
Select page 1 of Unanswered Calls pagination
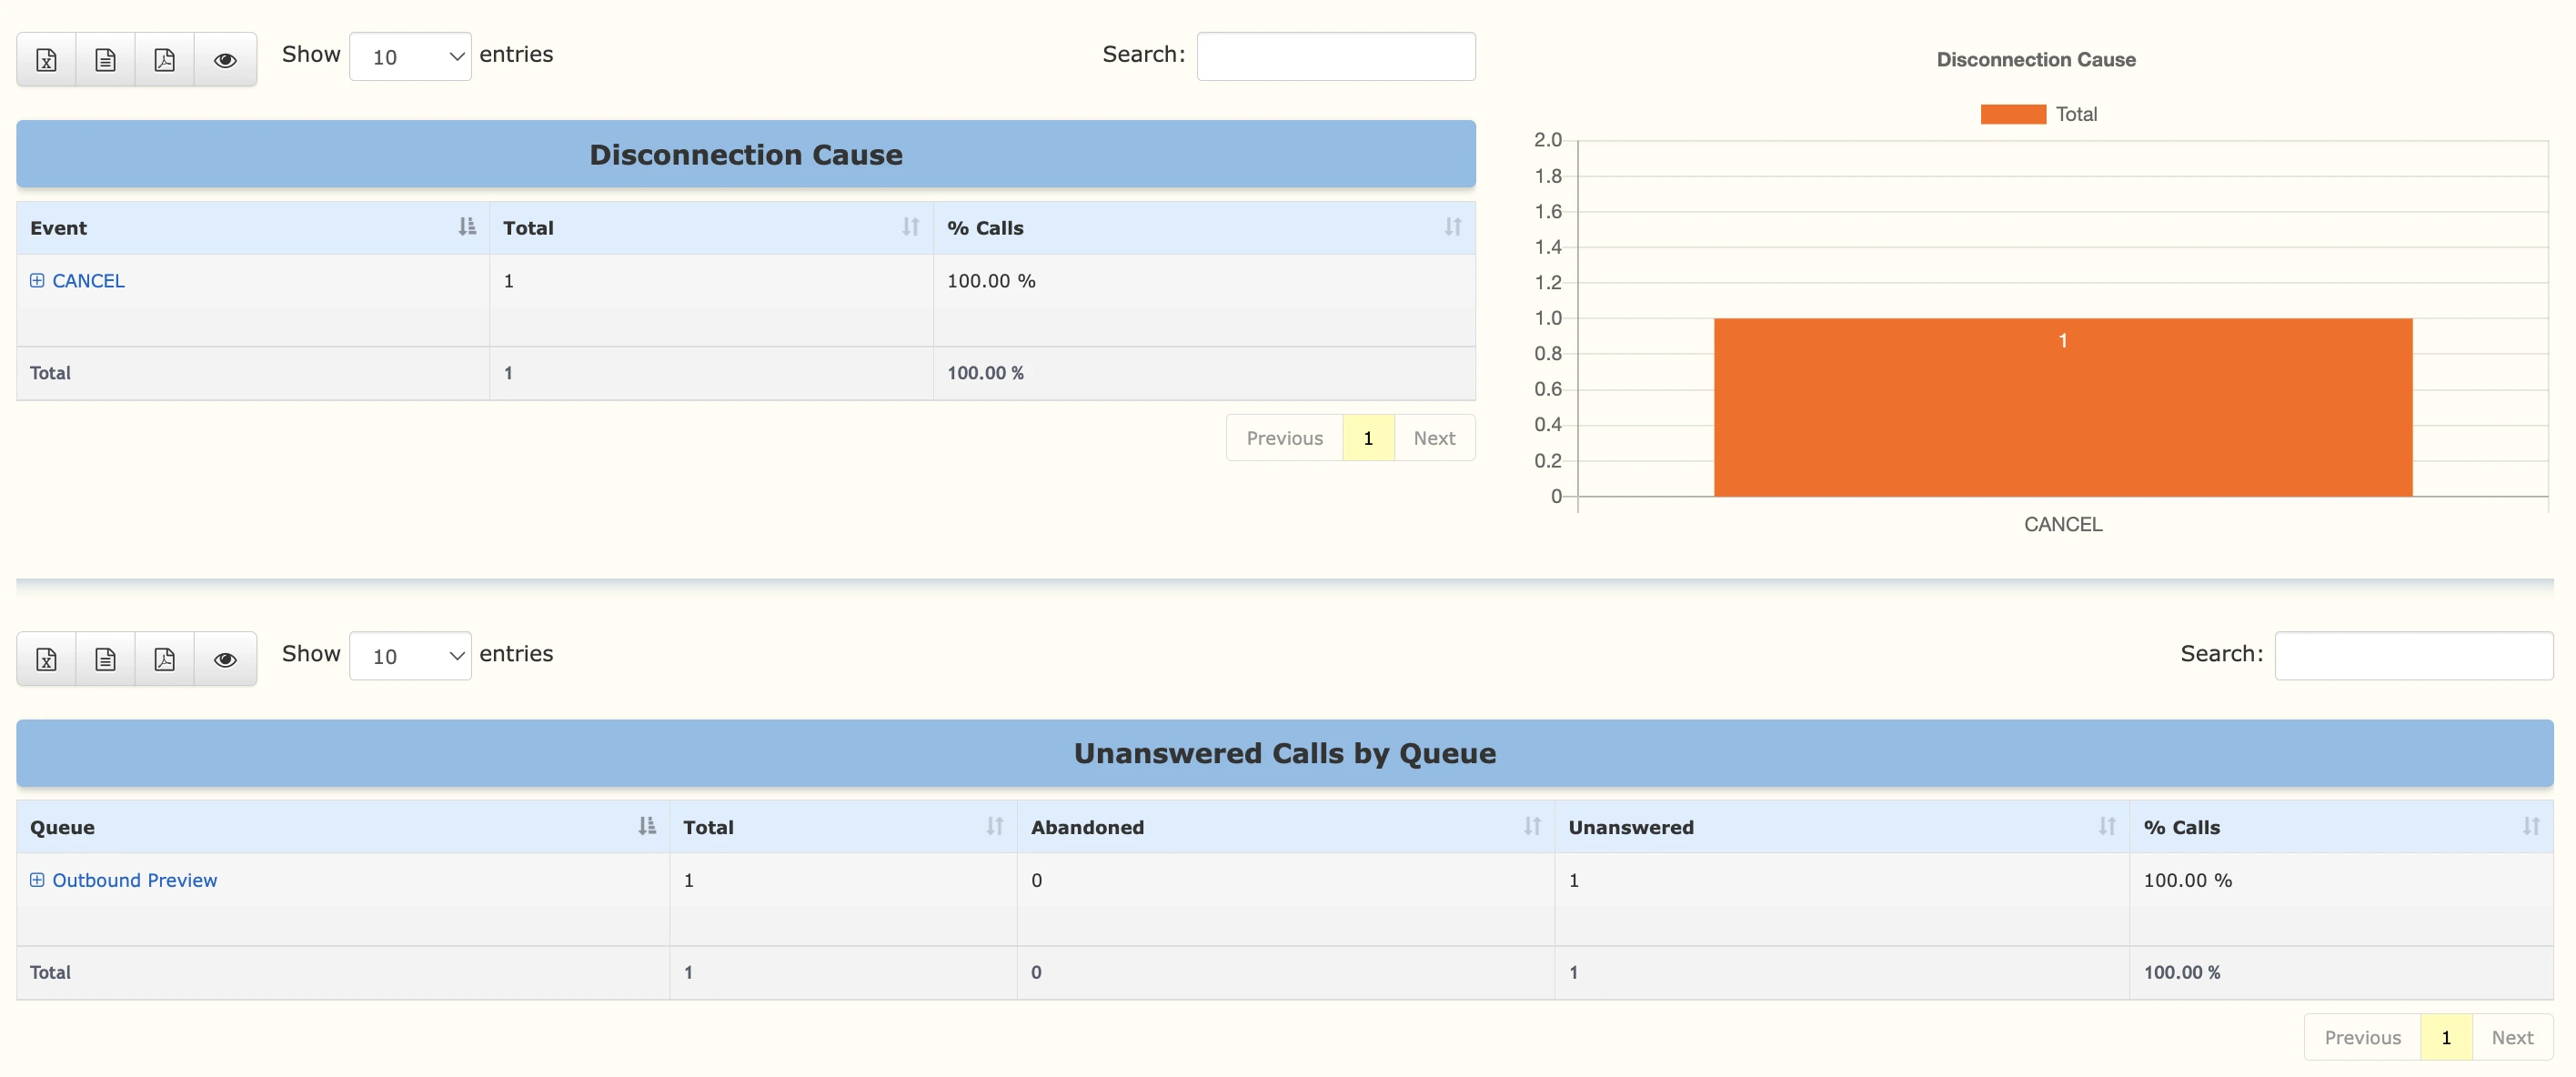pos(2447,1037)
